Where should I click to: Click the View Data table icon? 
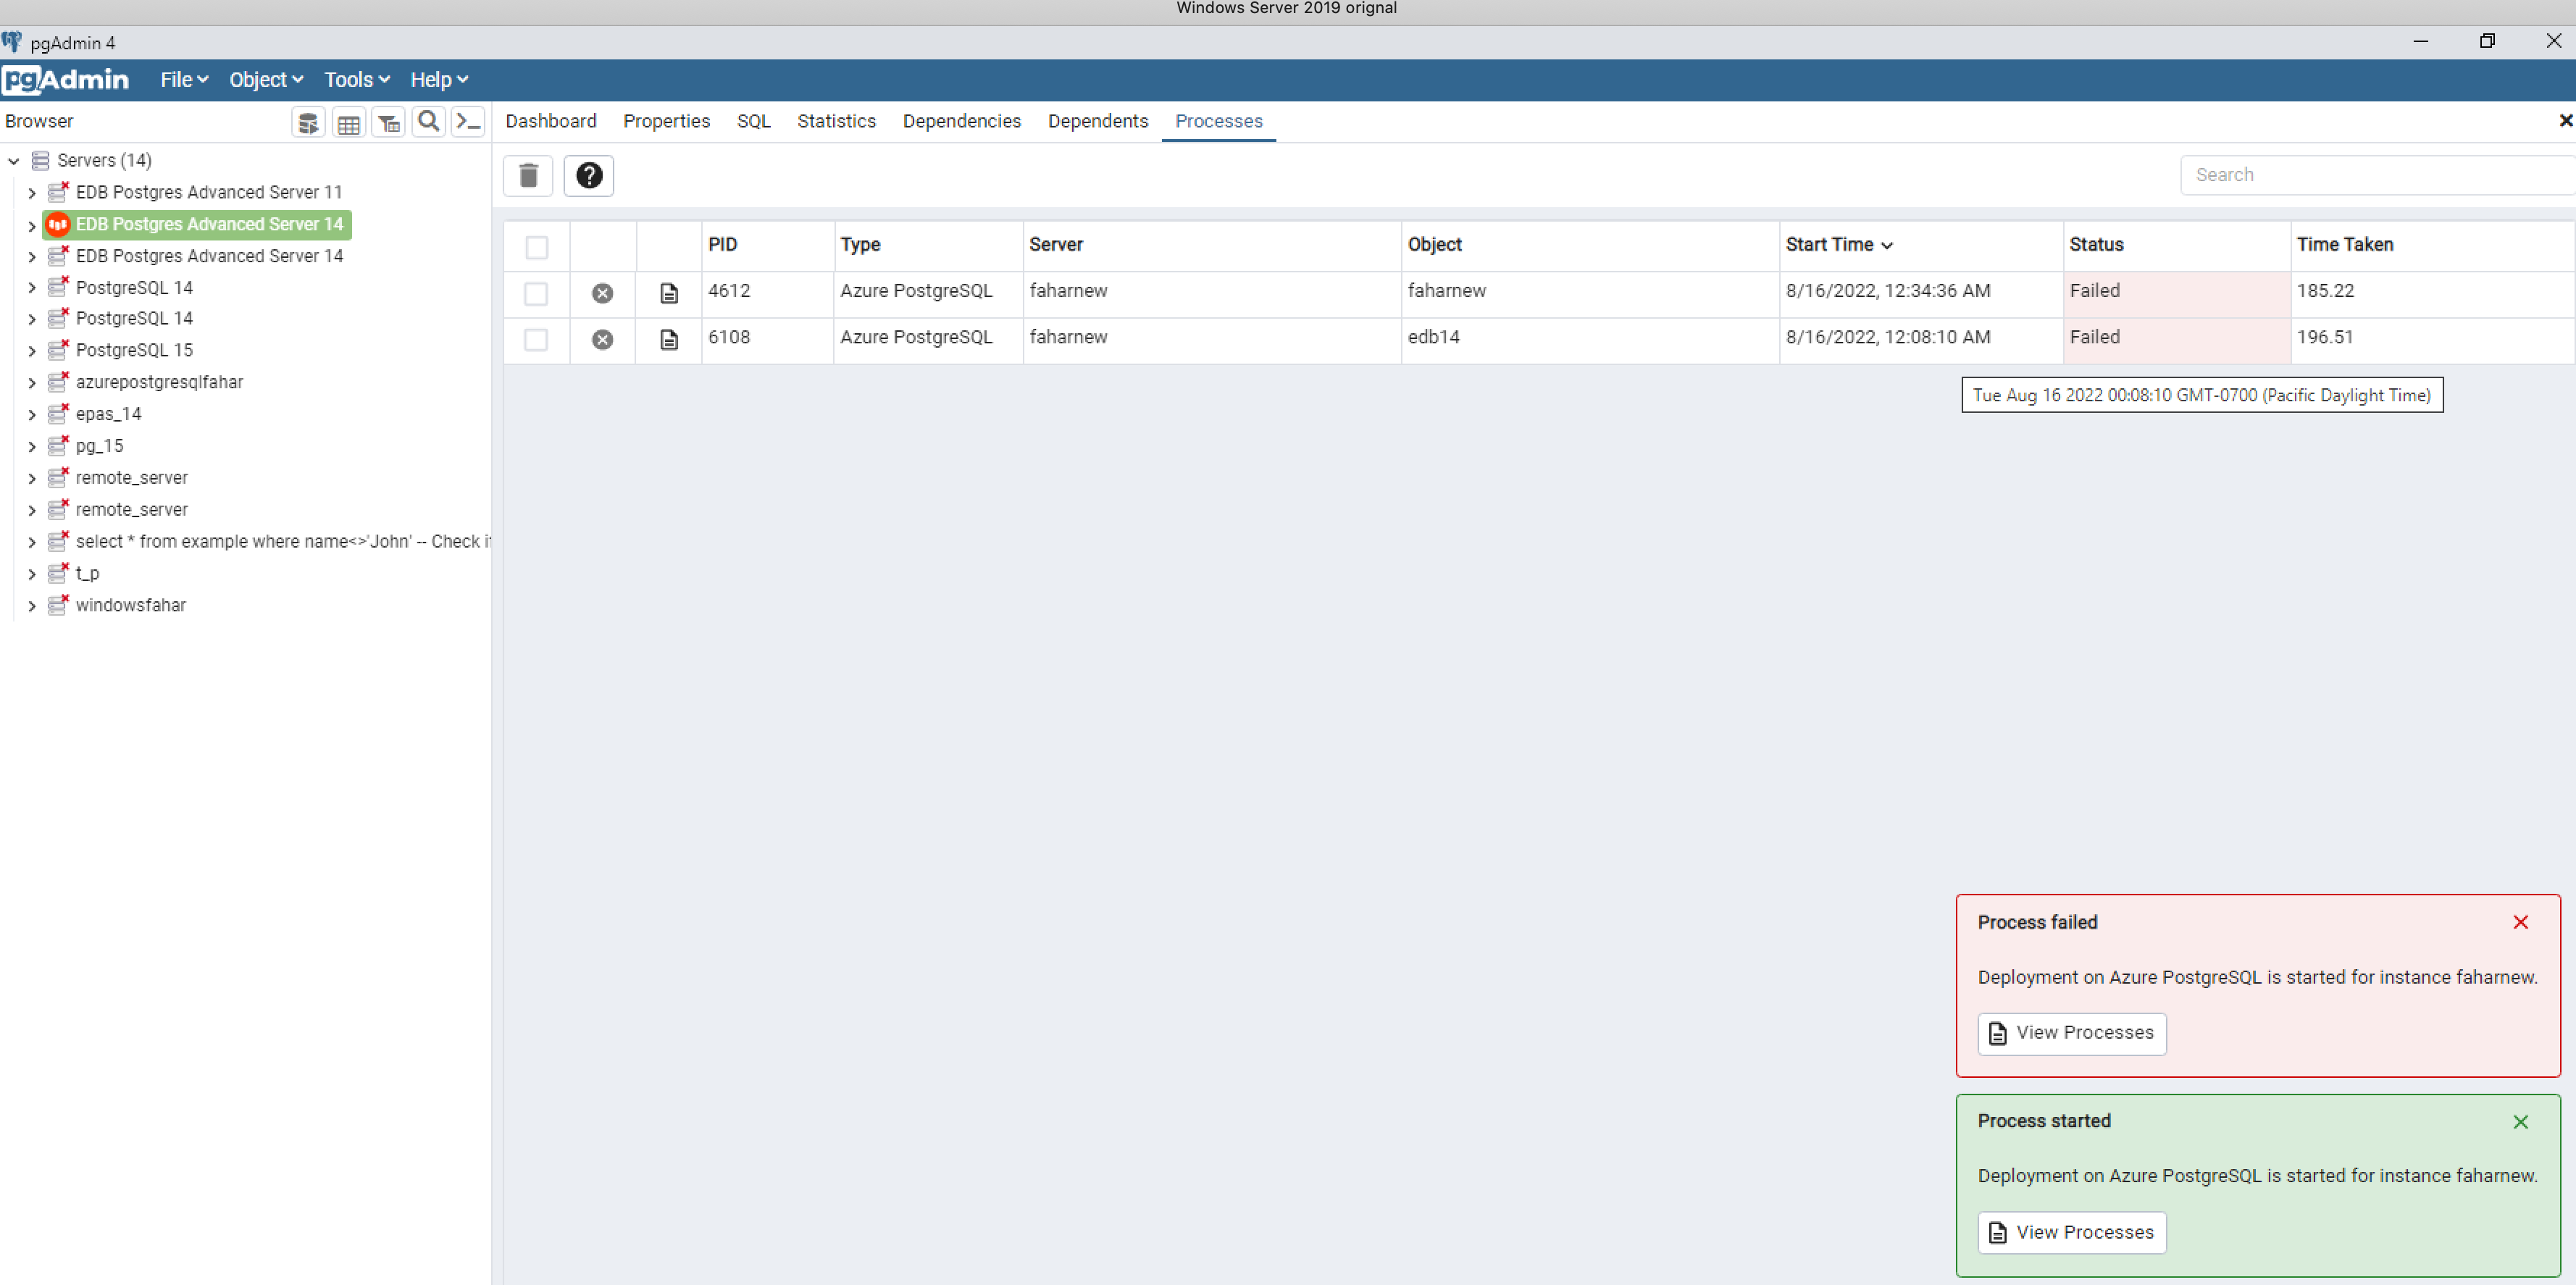click(348, 121)
